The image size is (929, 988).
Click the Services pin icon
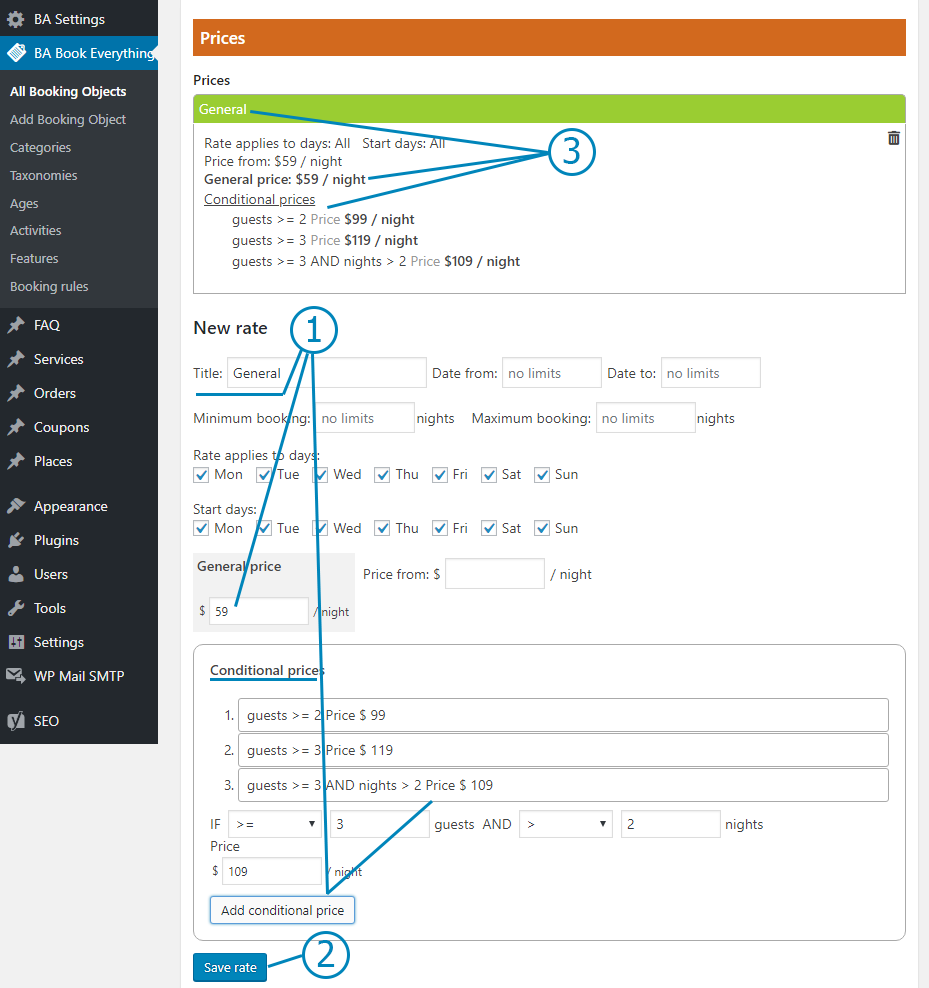pyautogui.click(x=16, y=359)
